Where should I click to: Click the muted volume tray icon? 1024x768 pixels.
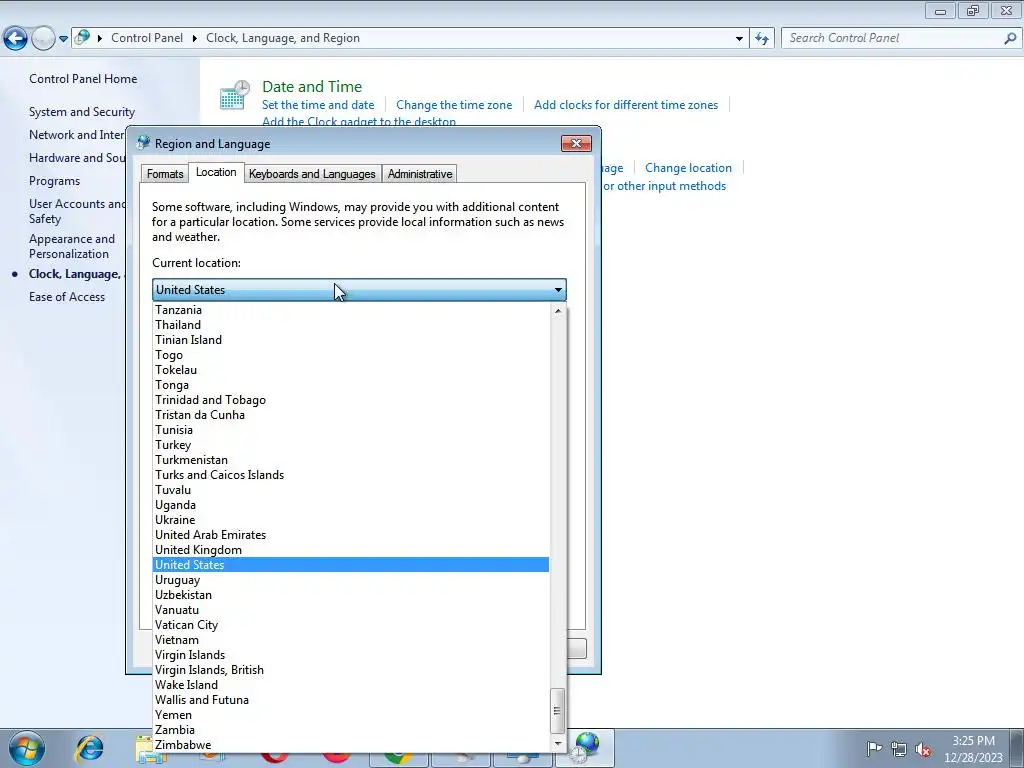tap(923, 749)
